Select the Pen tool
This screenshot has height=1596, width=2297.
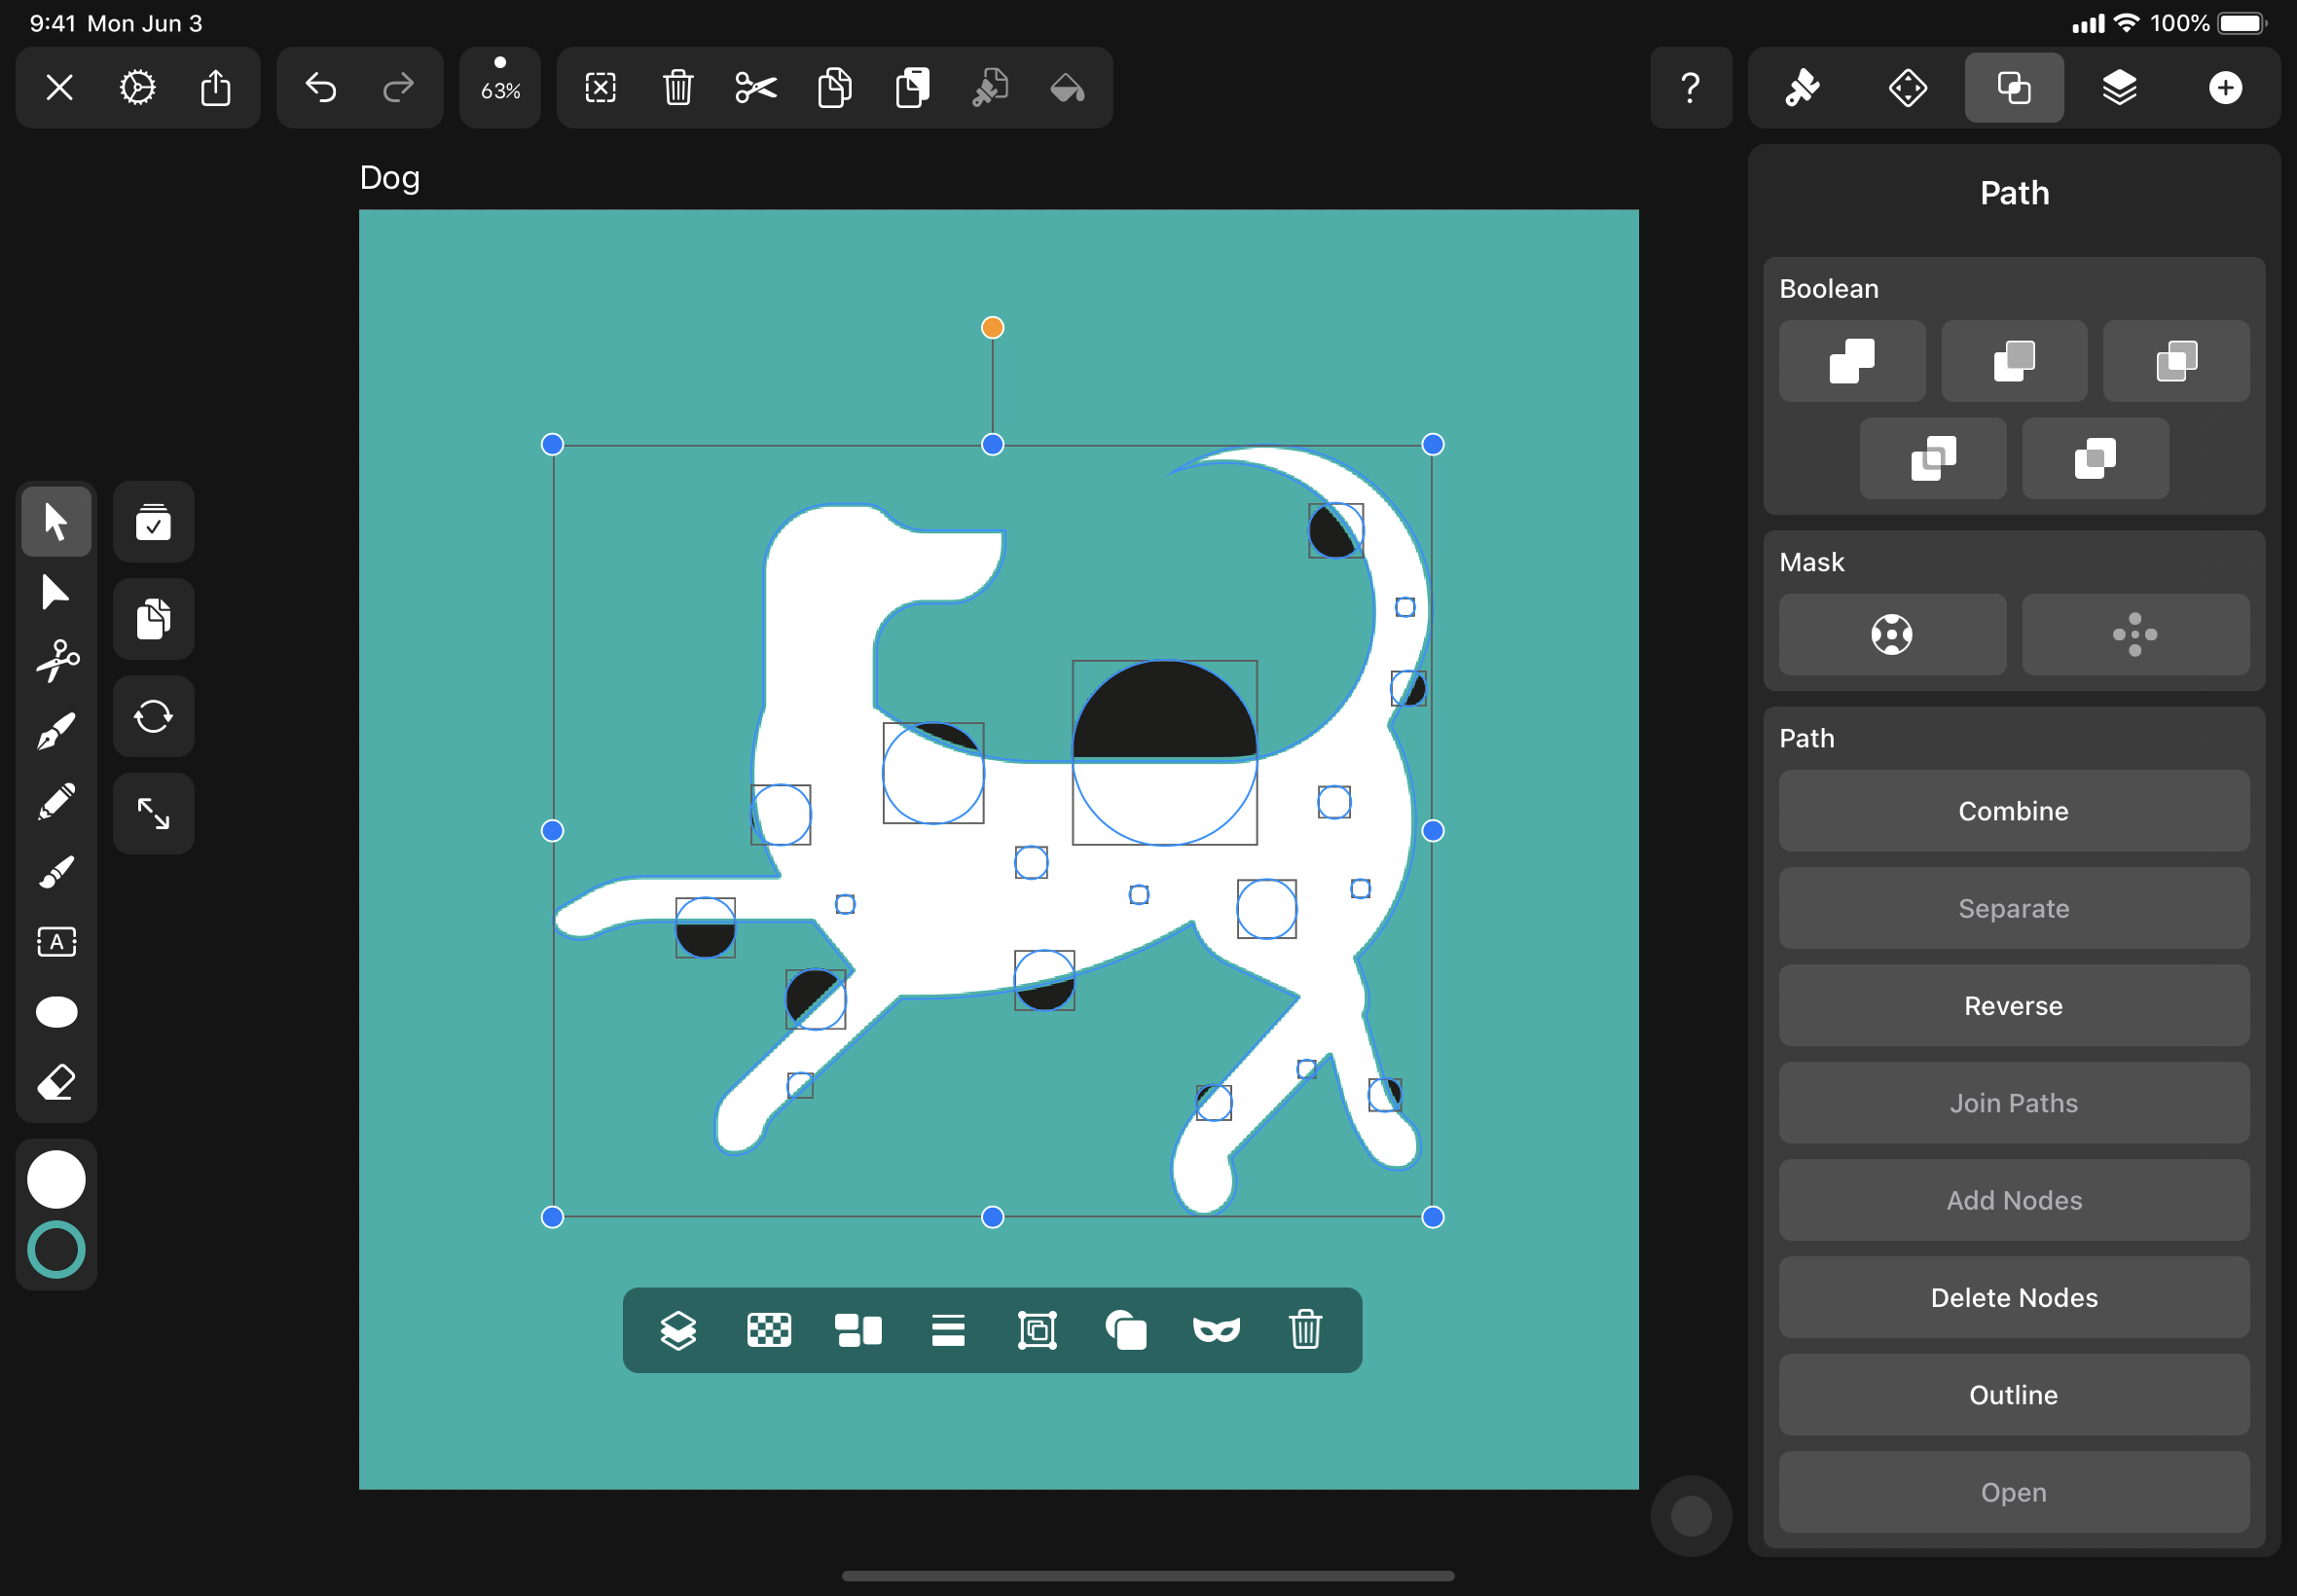tap(56, 731)
